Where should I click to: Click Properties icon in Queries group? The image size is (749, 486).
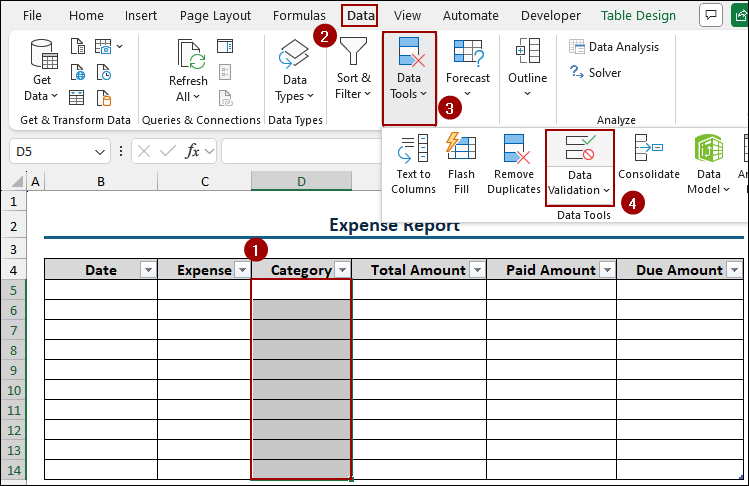[x=225, y=72]
